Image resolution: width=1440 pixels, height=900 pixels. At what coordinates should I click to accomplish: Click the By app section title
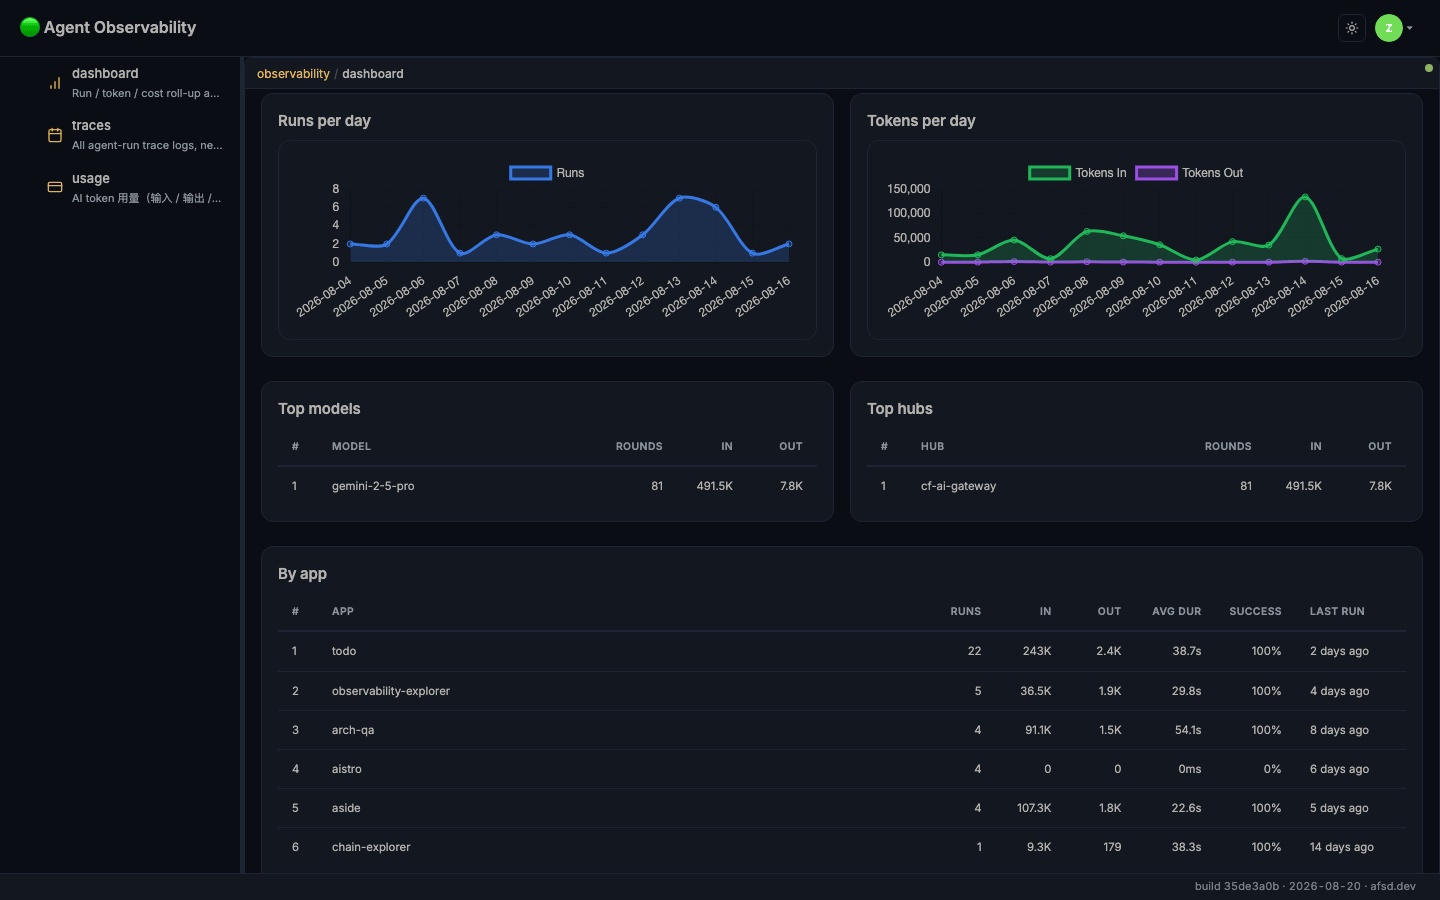point(302,574)
